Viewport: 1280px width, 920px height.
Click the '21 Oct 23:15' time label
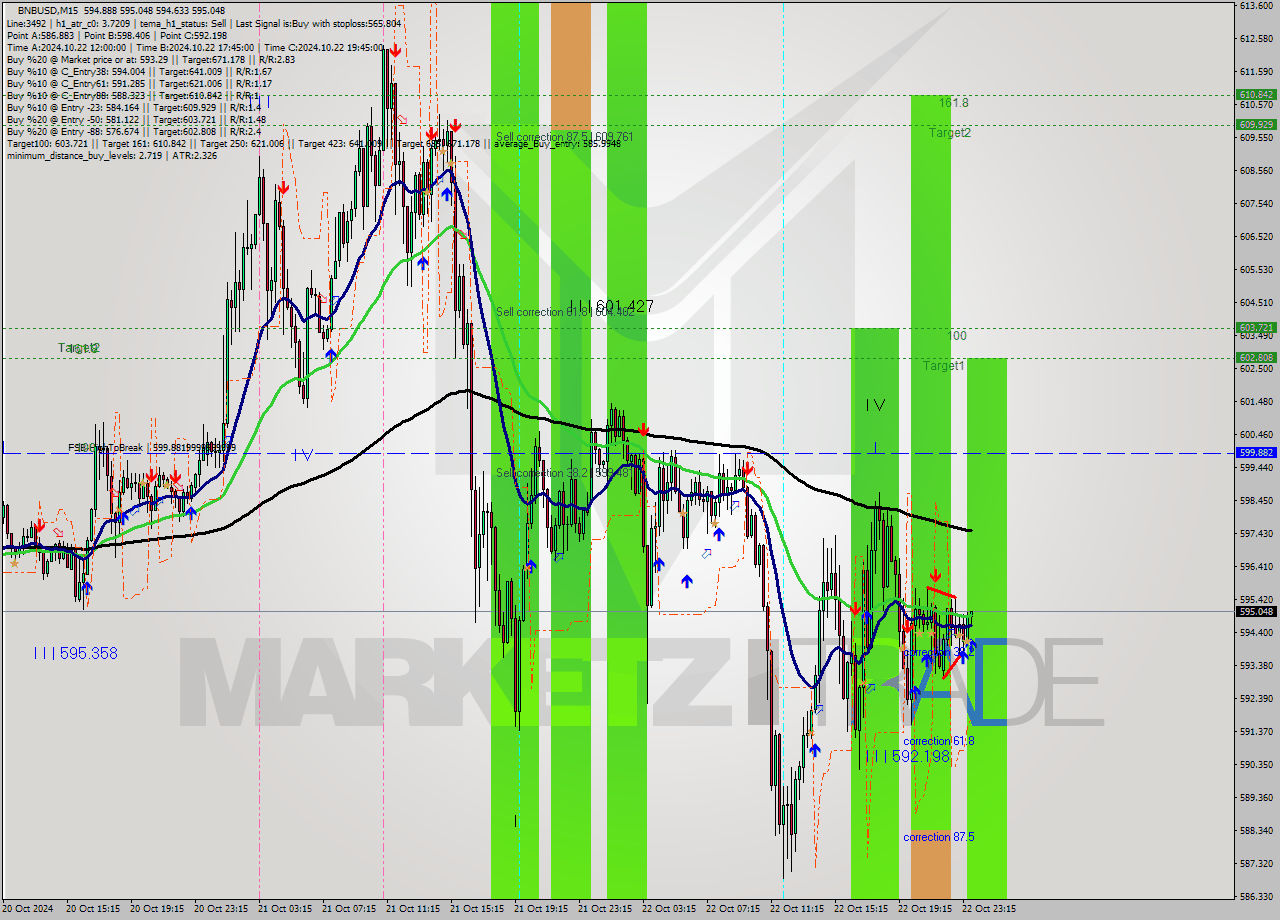(604, 909)
